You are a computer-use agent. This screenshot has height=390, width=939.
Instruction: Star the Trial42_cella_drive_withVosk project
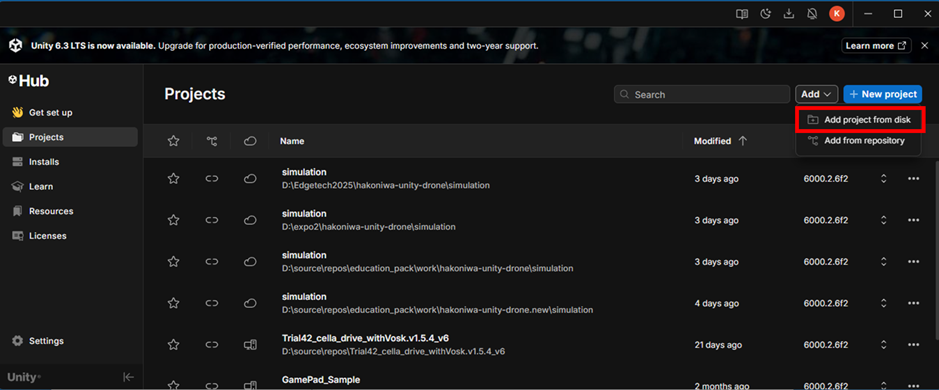point(174,344)
